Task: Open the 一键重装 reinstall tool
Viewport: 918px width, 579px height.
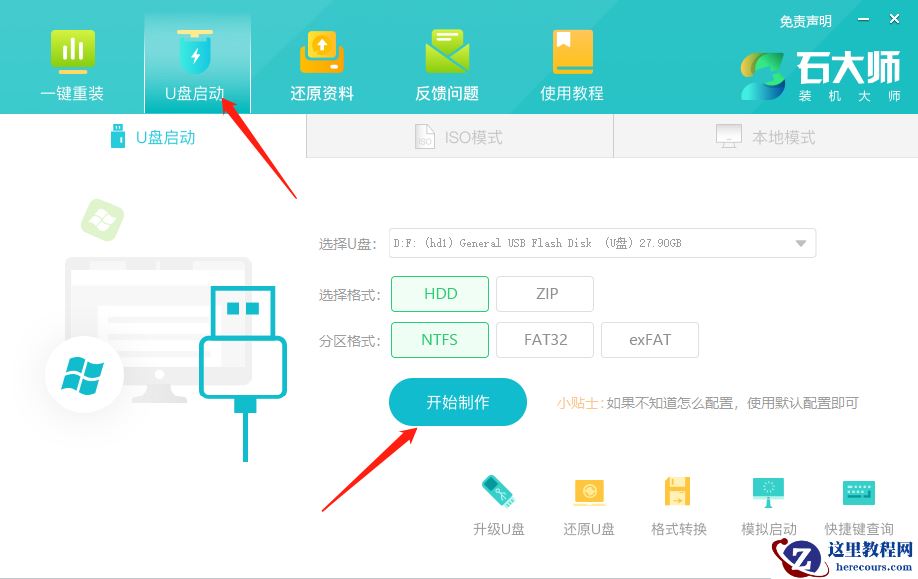Action: 71,60
